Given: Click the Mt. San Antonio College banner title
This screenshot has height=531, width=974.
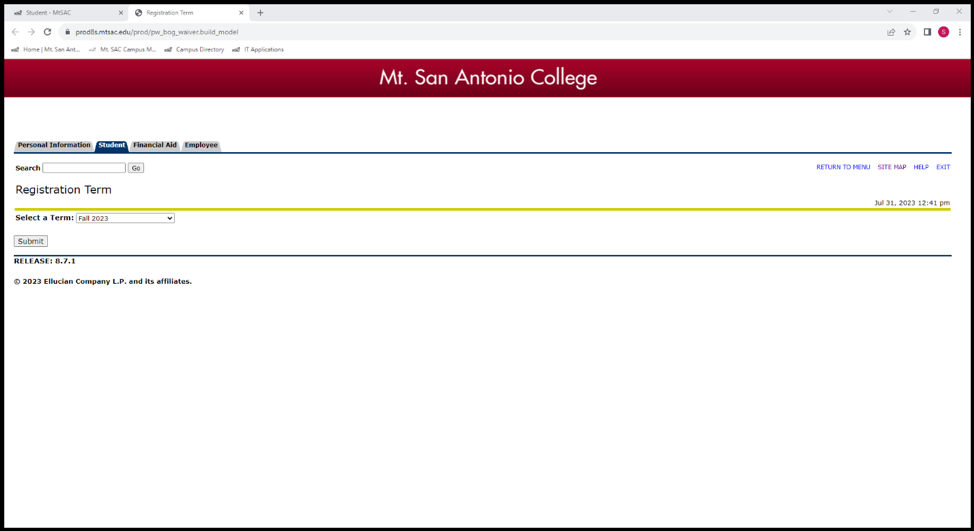Looking at the screenshot, I should click(x=488, y=78).
